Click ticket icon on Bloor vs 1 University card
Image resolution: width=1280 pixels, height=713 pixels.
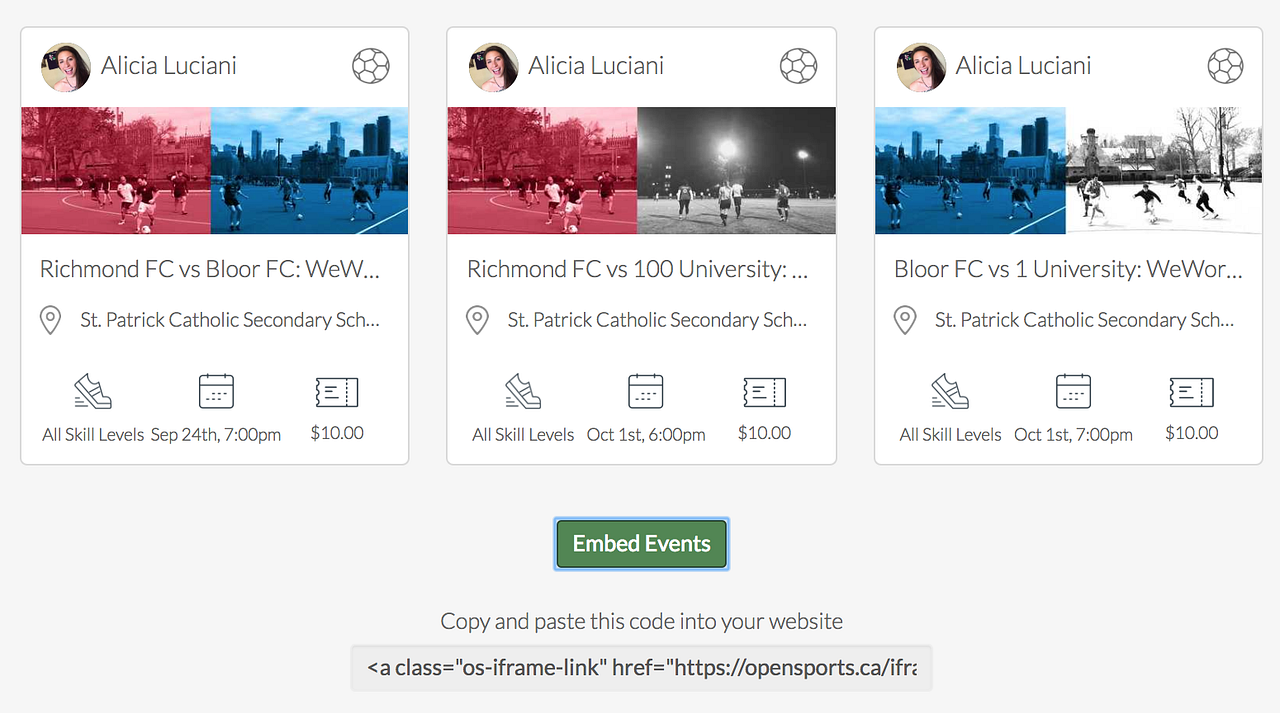click(1192, 392)
